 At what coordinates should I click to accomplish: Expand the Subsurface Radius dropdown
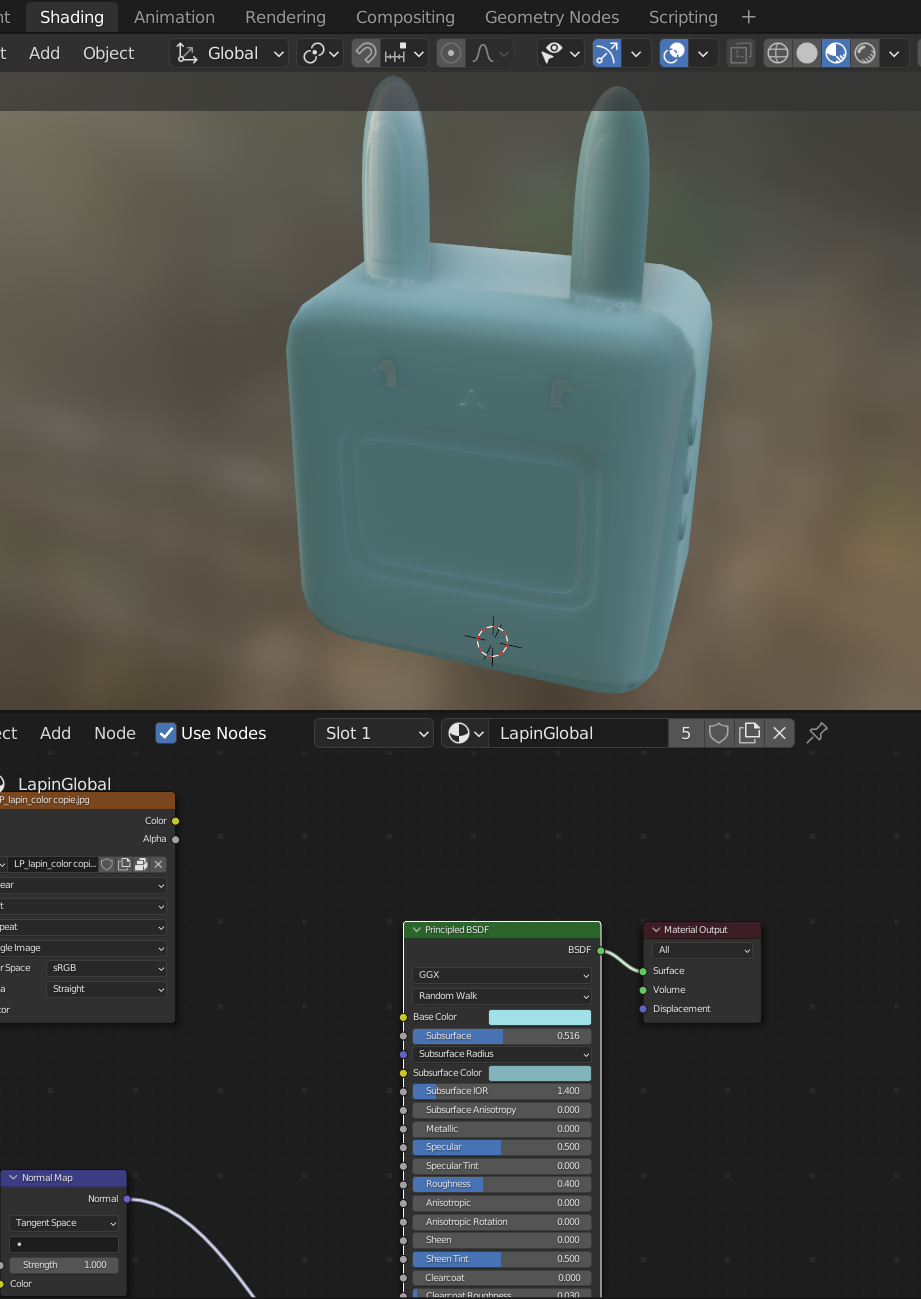502,1054
